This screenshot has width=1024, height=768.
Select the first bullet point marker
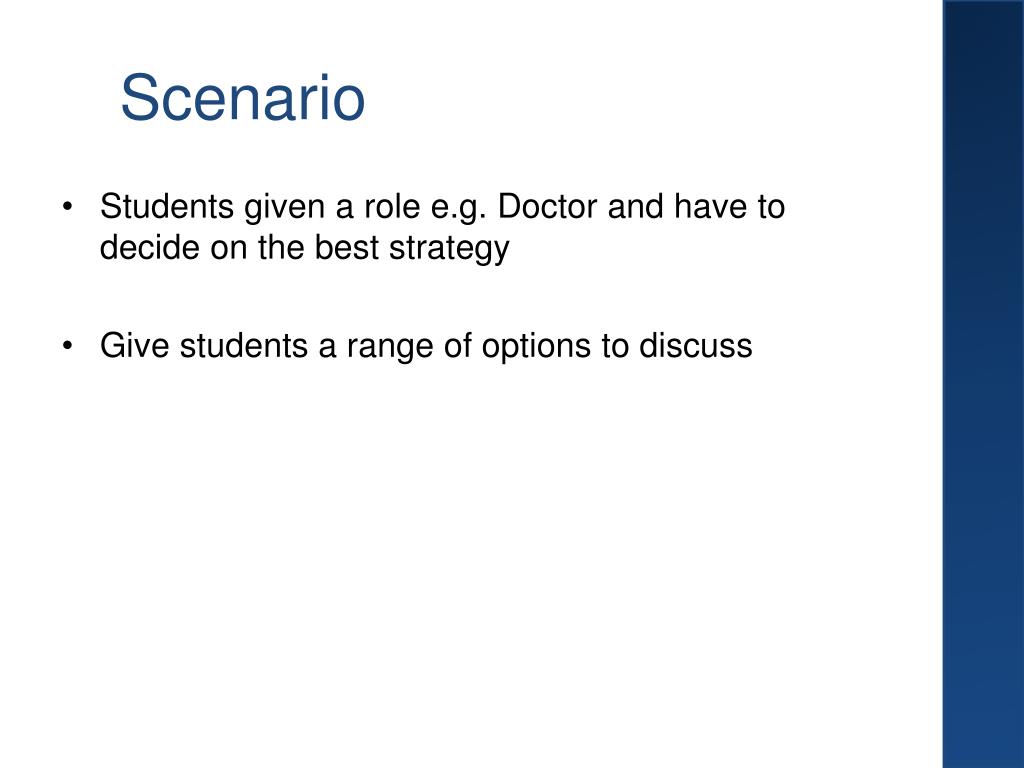point(67,207)
